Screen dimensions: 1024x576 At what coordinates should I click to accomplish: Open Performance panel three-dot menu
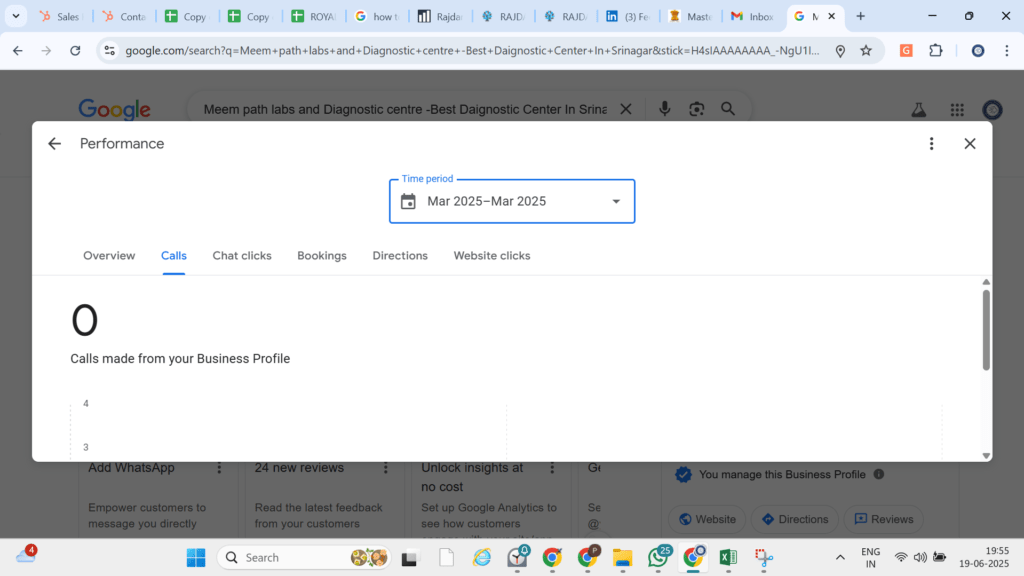[931, 144]
